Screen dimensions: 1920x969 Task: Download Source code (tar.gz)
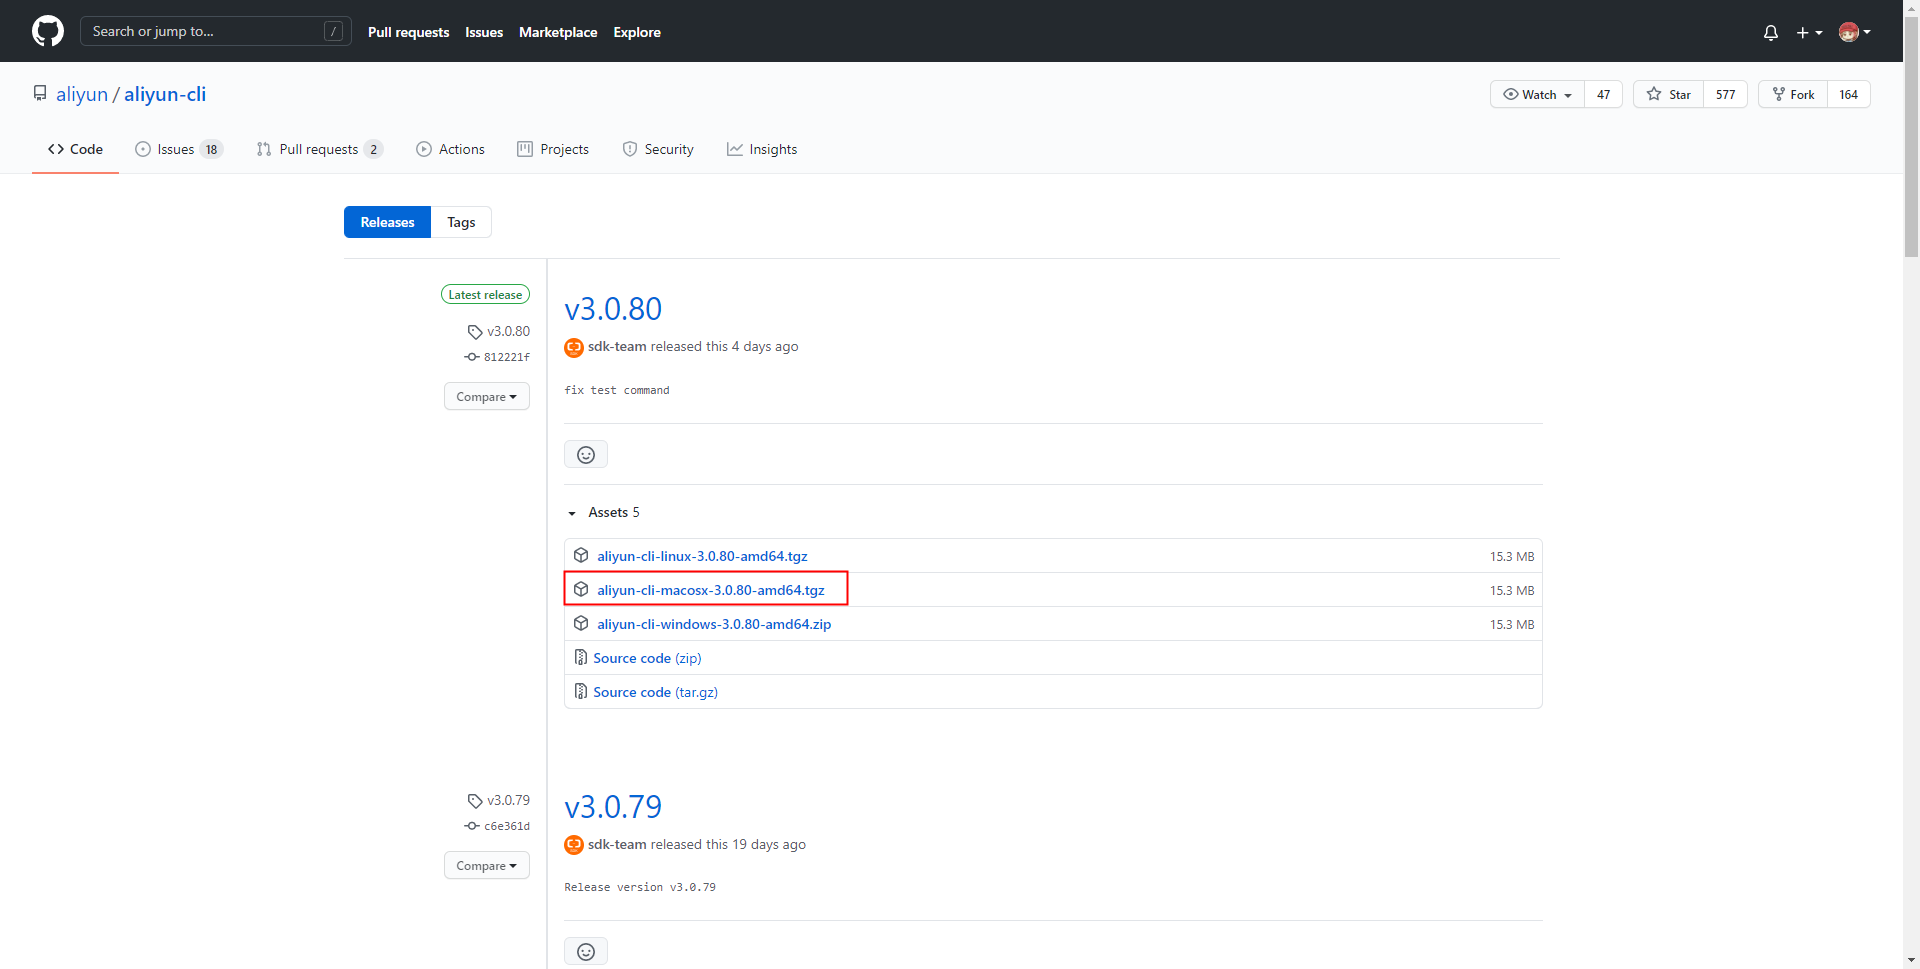click(x=655, y=692)
